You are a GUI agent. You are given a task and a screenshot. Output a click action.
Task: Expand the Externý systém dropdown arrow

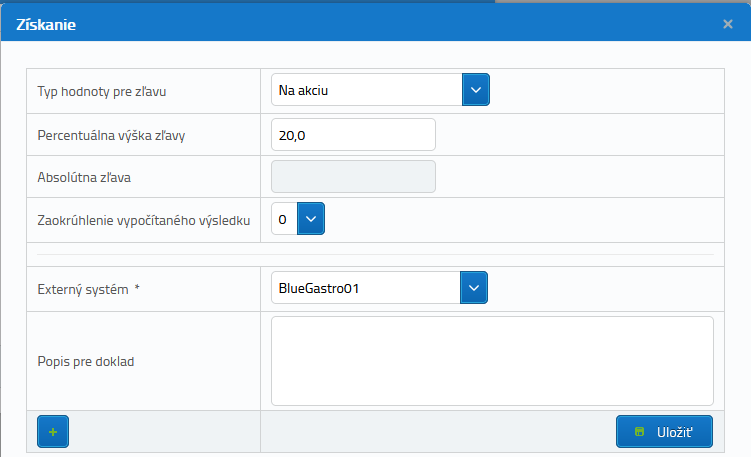[x=473, y=288]
